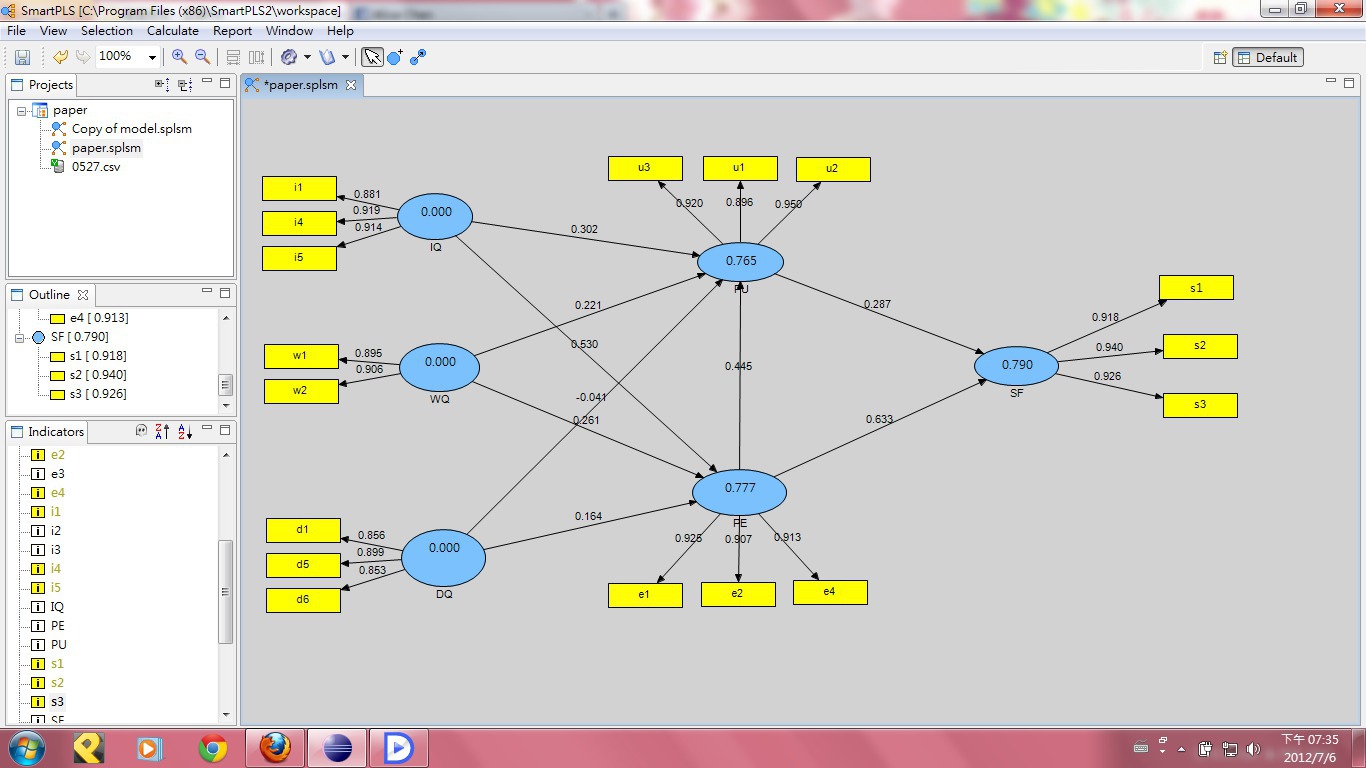1366x768 pixels.
Task: Click the volume speaker tray icon
Action: pos(1253,749)
